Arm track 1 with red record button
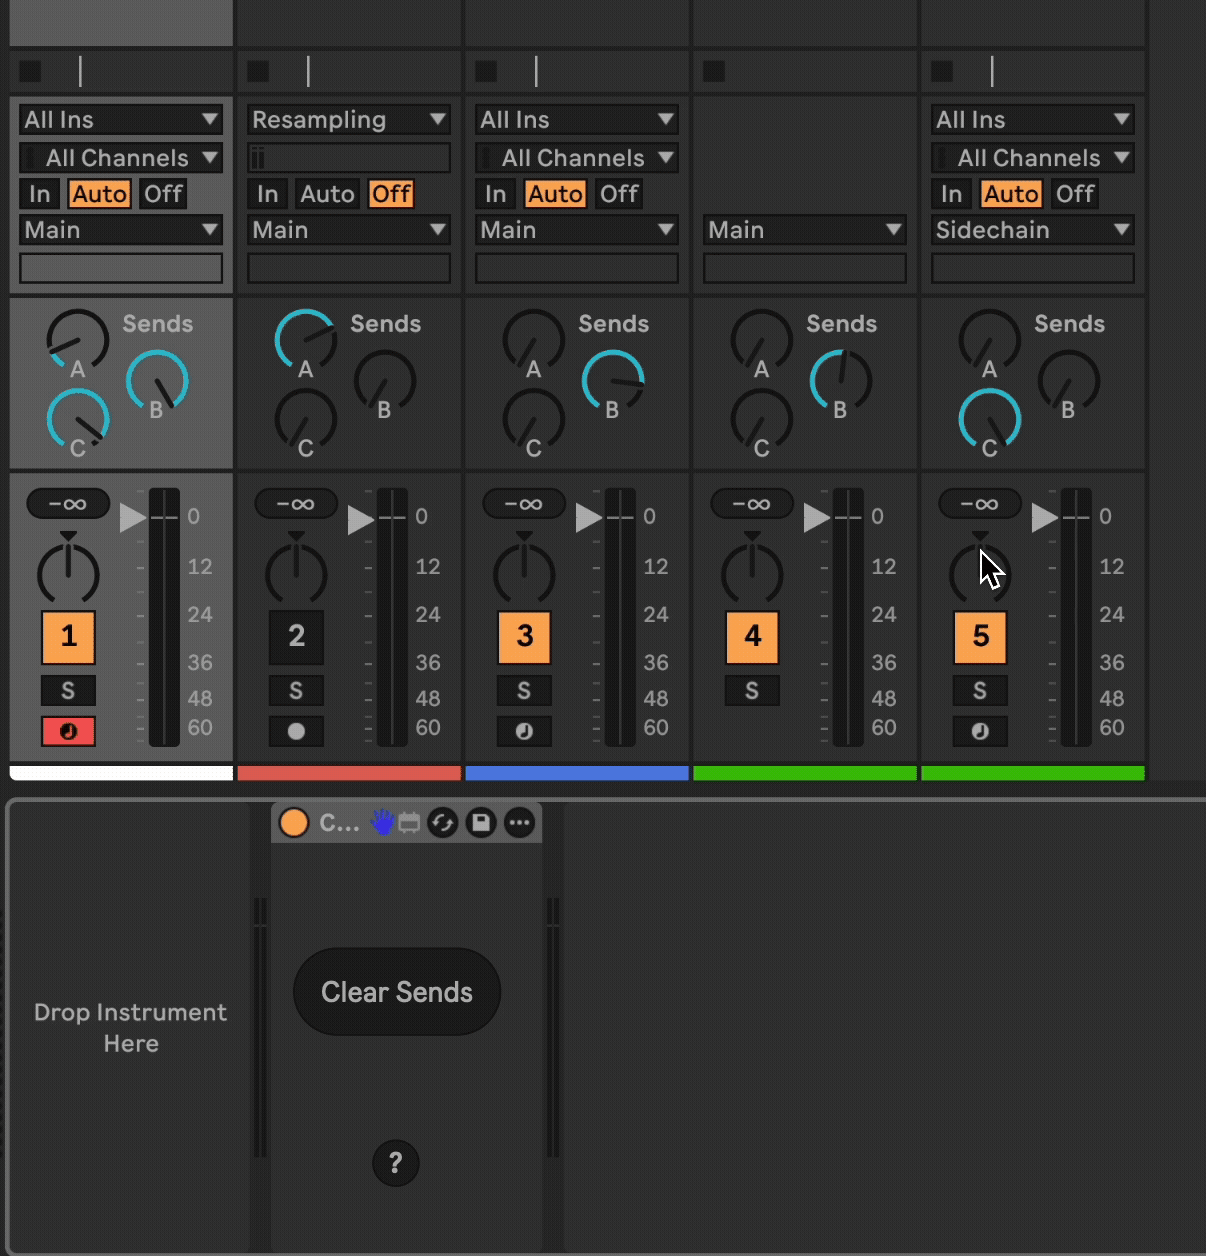Image resolution: width=1206 pixels, height=1256 pixels. pos(68,731)
